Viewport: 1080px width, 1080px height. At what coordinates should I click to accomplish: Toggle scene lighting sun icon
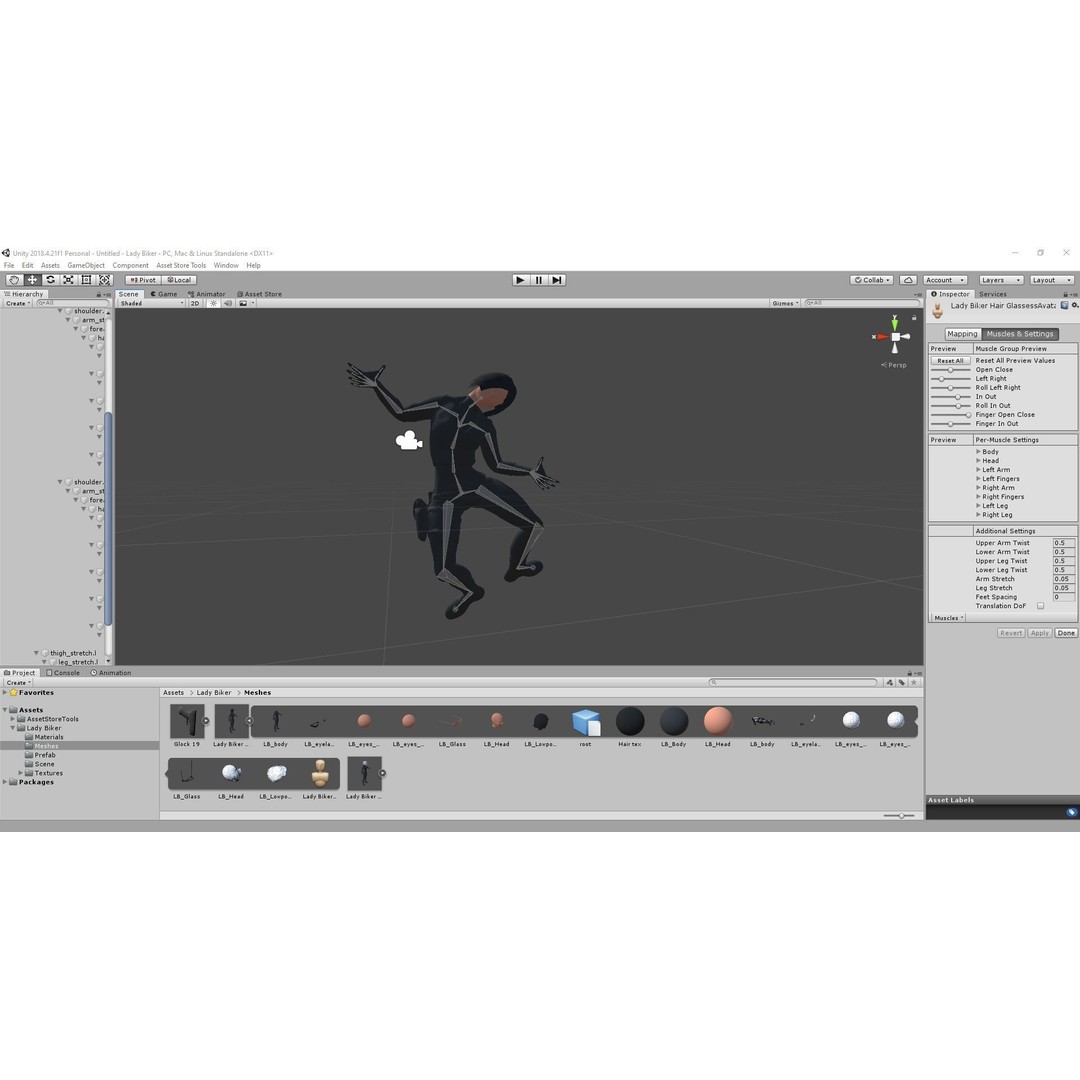tap(214, 303)
